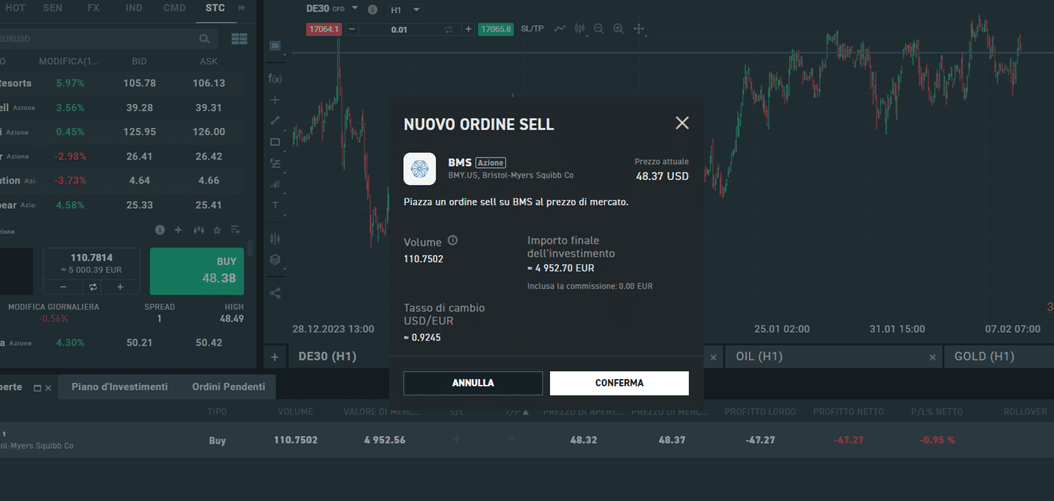This screenshot has height=501, width=1054.
Task: Select the trend line drawing tool
Action: tap(275, 120)
